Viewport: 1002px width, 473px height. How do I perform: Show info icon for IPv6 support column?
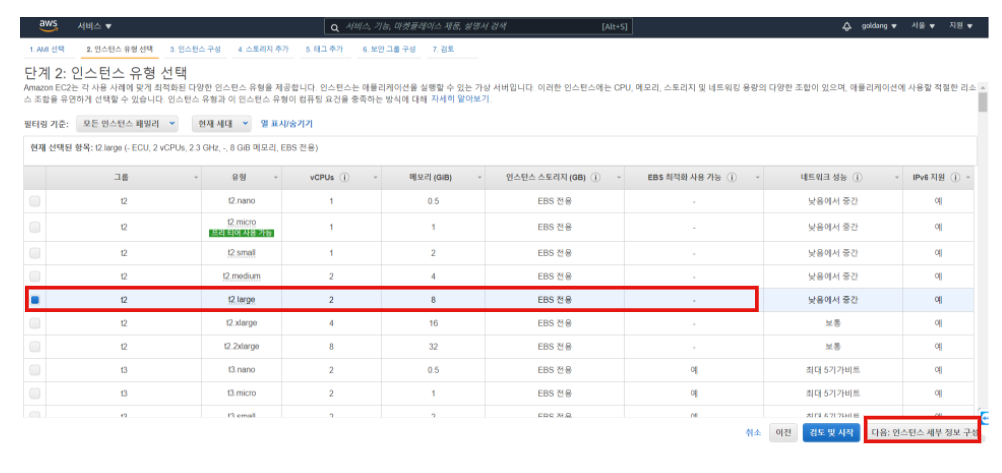point(955,178)
